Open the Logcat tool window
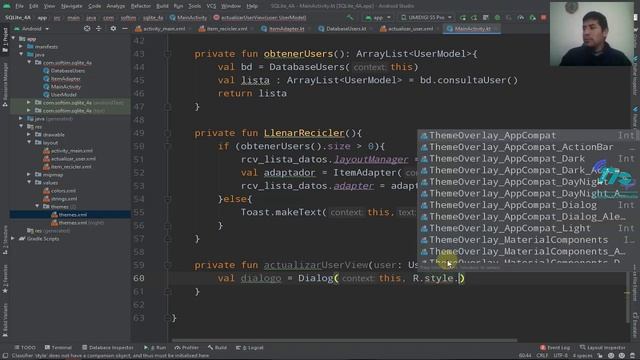The image size is (640, 360). tap(249, 348)
